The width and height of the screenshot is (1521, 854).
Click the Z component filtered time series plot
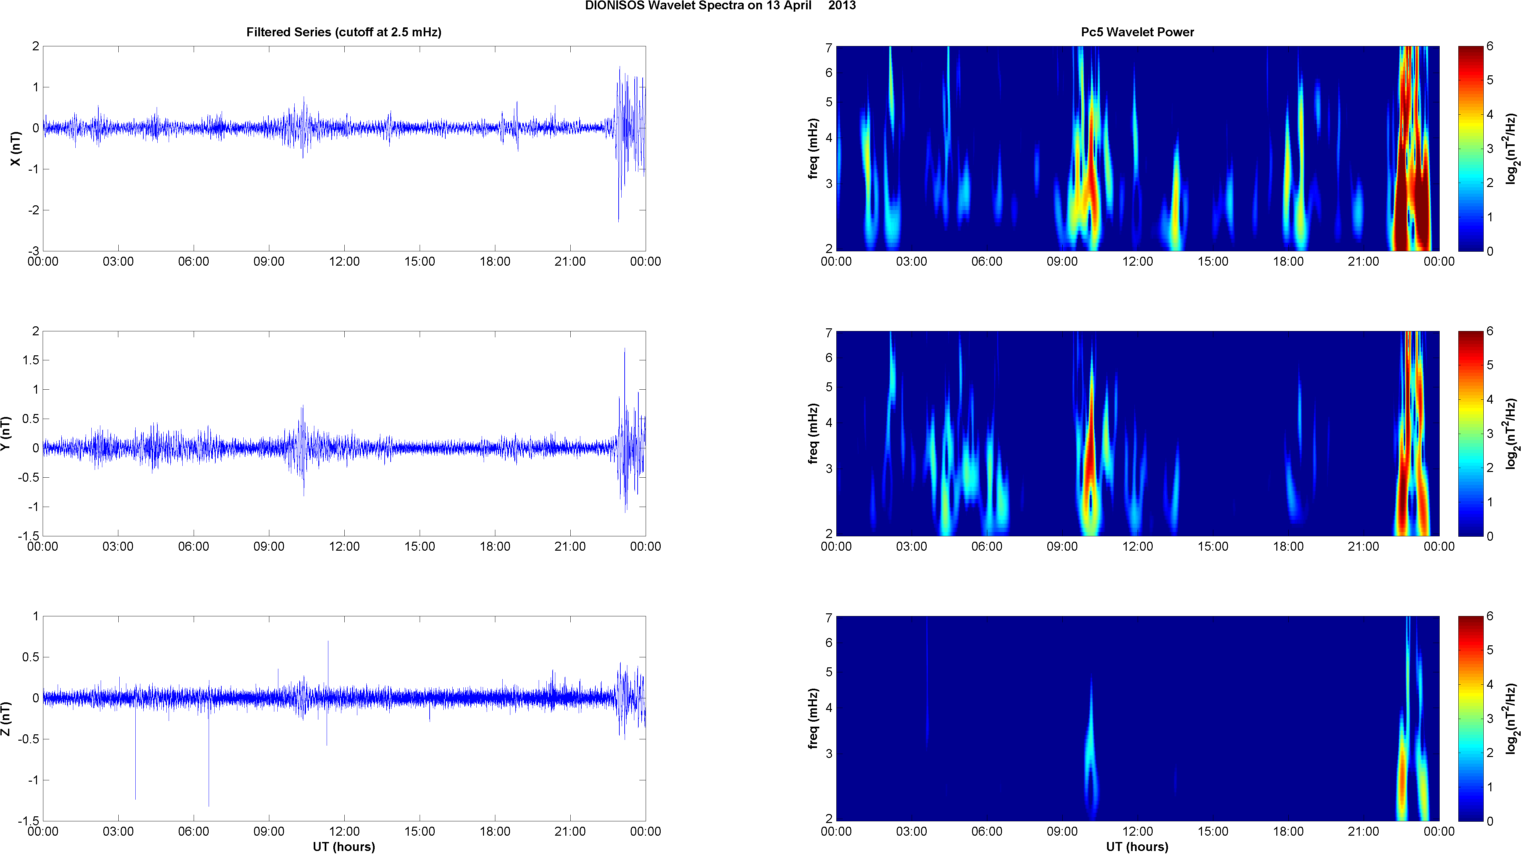click(344, 718)
